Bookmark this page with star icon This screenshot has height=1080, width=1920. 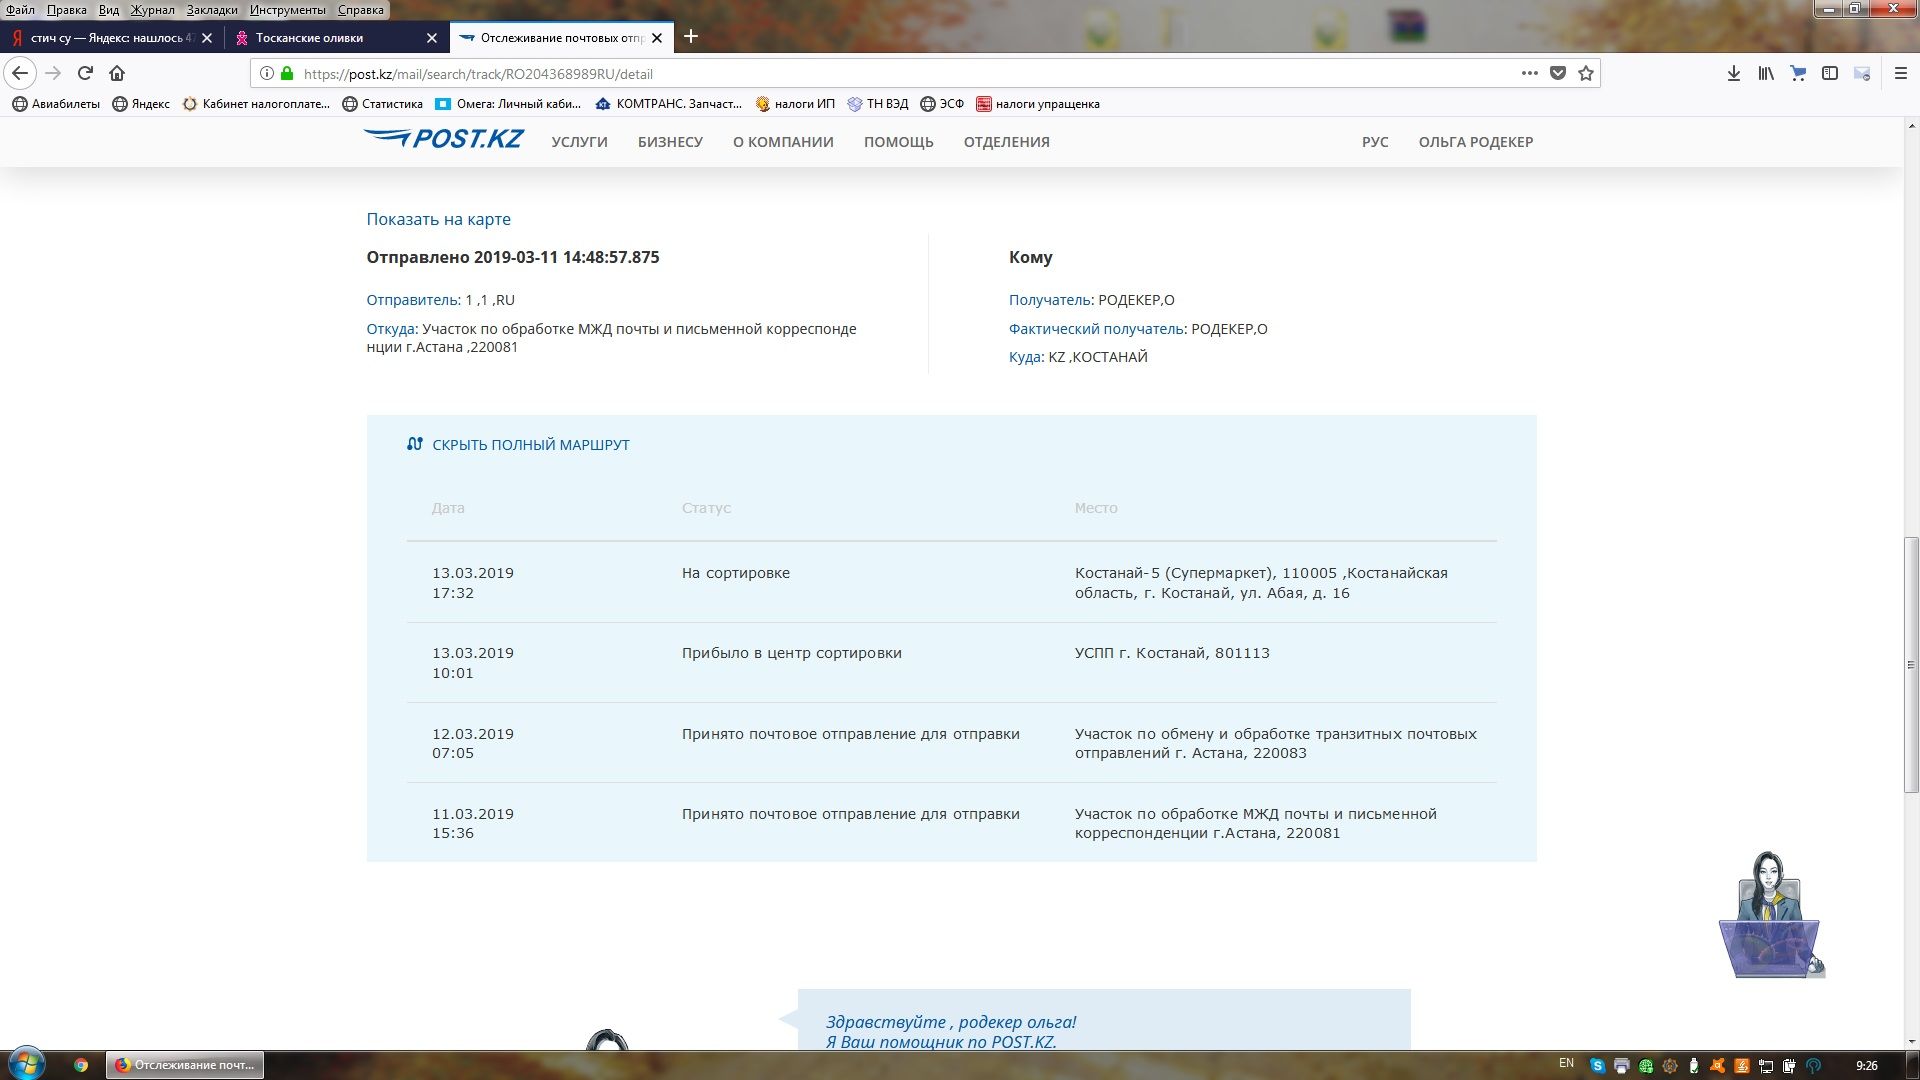pos(1586,73)
